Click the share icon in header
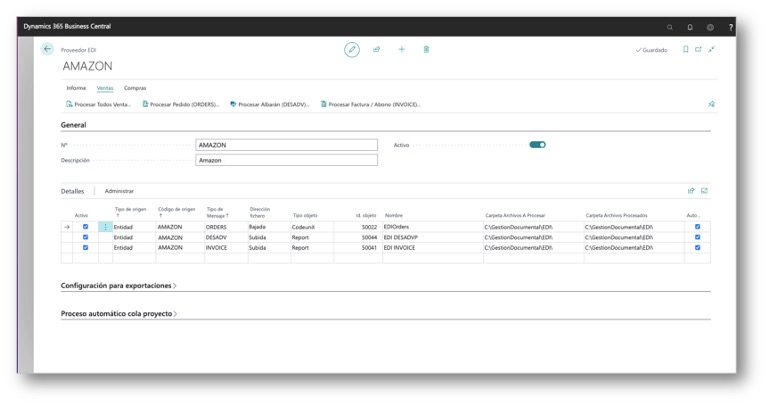768x405 pixels. pyautogui.click(x=377, y=49)
